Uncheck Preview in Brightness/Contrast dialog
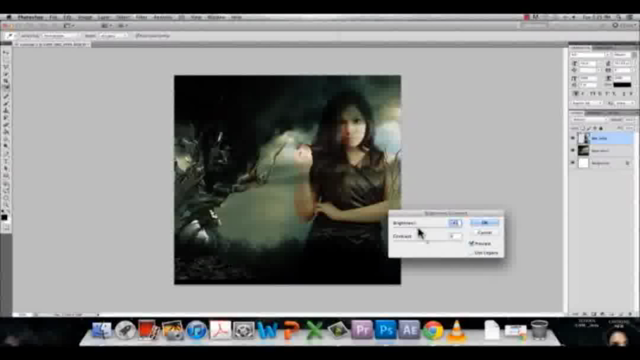Viewport: 640px width, 360px height. (471, 243)
